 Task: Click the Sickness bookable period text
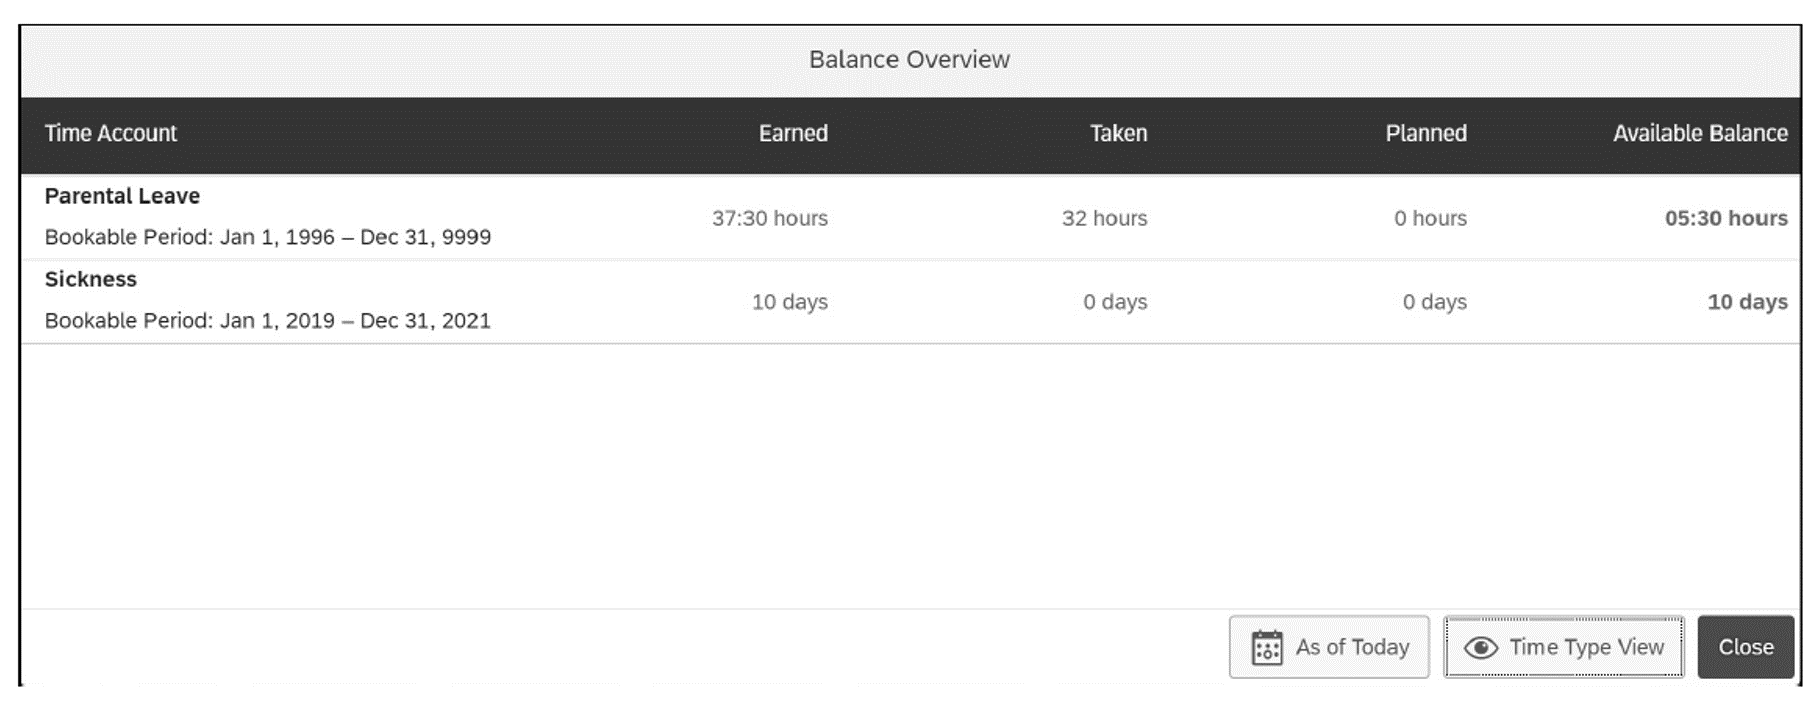coord(267,321)
